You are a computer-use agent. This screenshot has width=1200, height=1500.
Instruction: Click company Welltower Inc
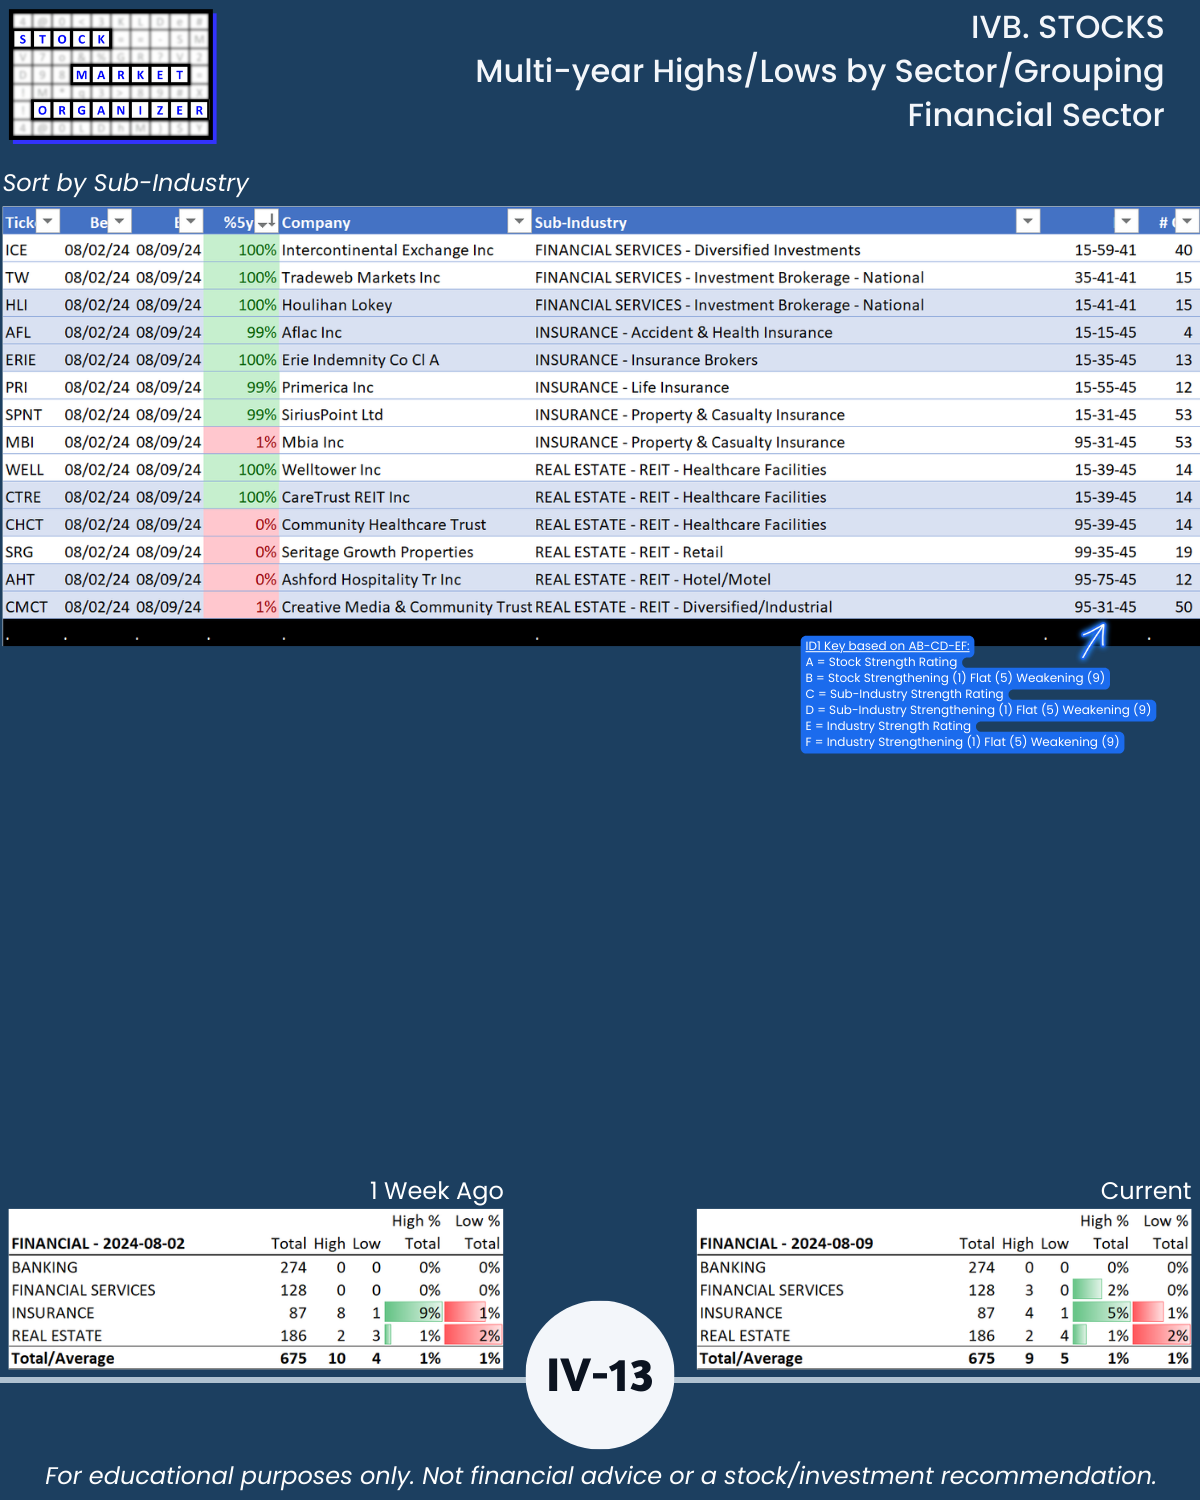pos(331,470)
